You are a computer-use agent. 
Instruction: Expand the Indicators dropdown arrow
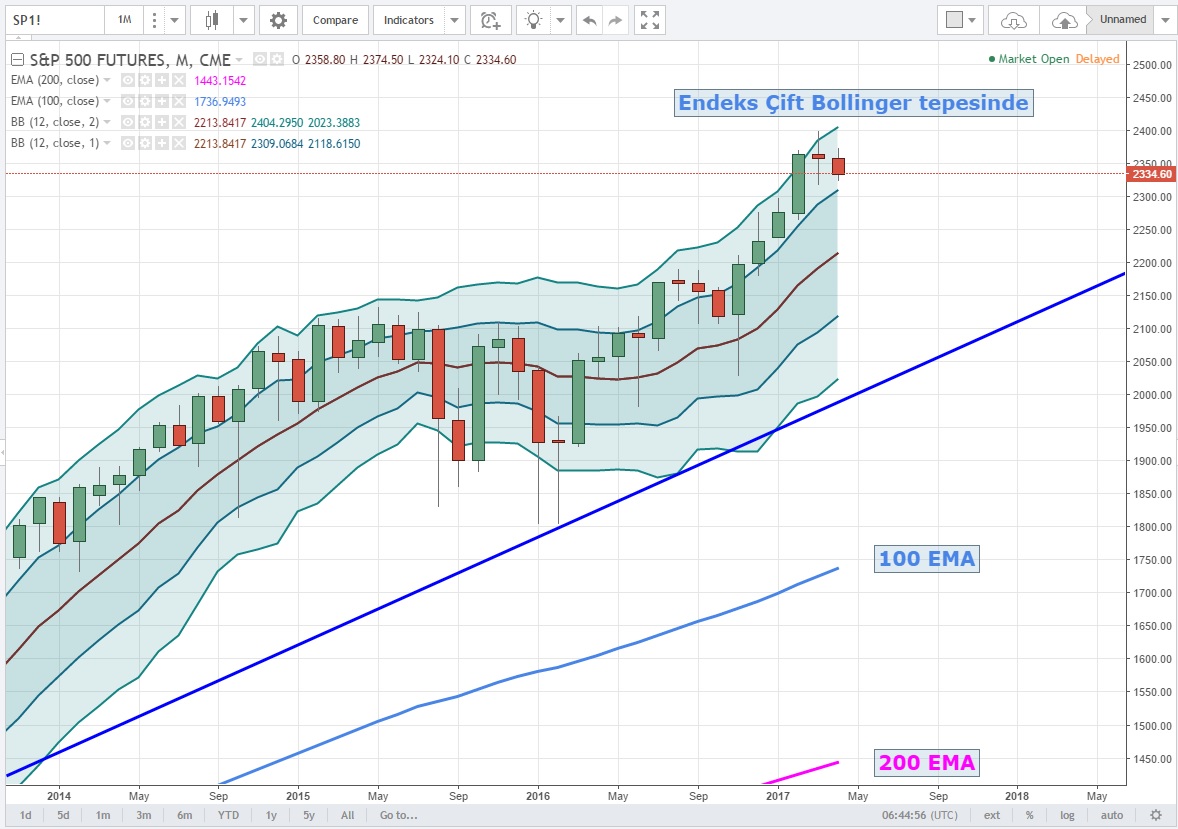[455, 20]
